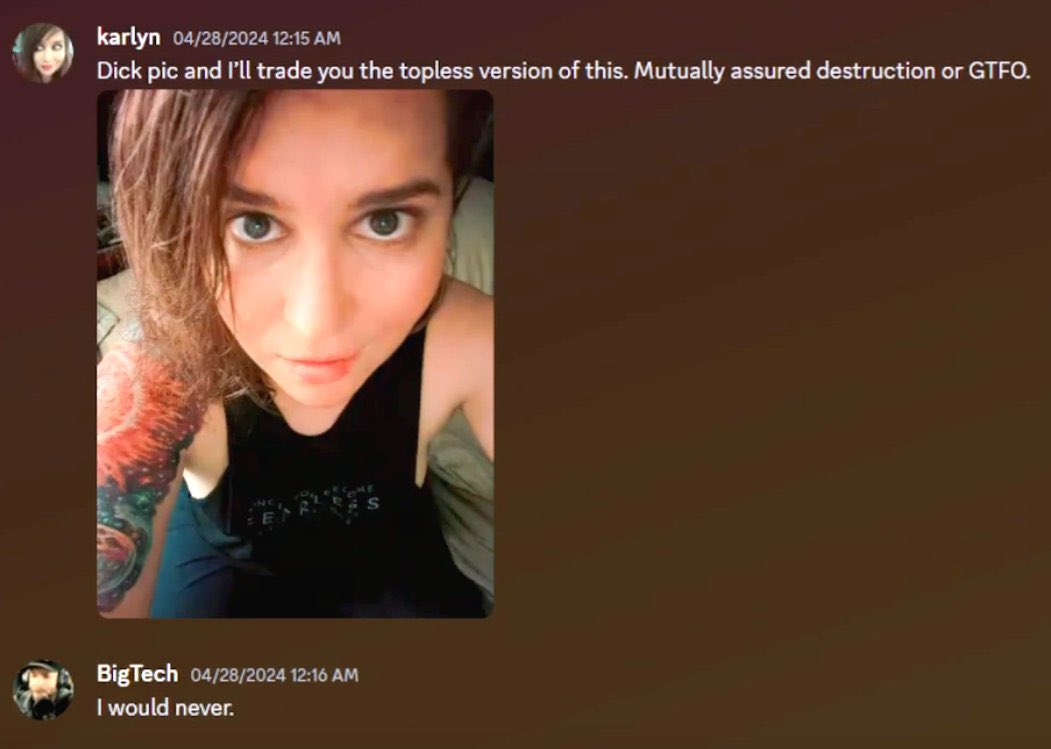Click the 04/28/2024 date beside karlyn's name
Image resolution: width=1051 pixels, height=749 pixels.
tap(221, 38)
